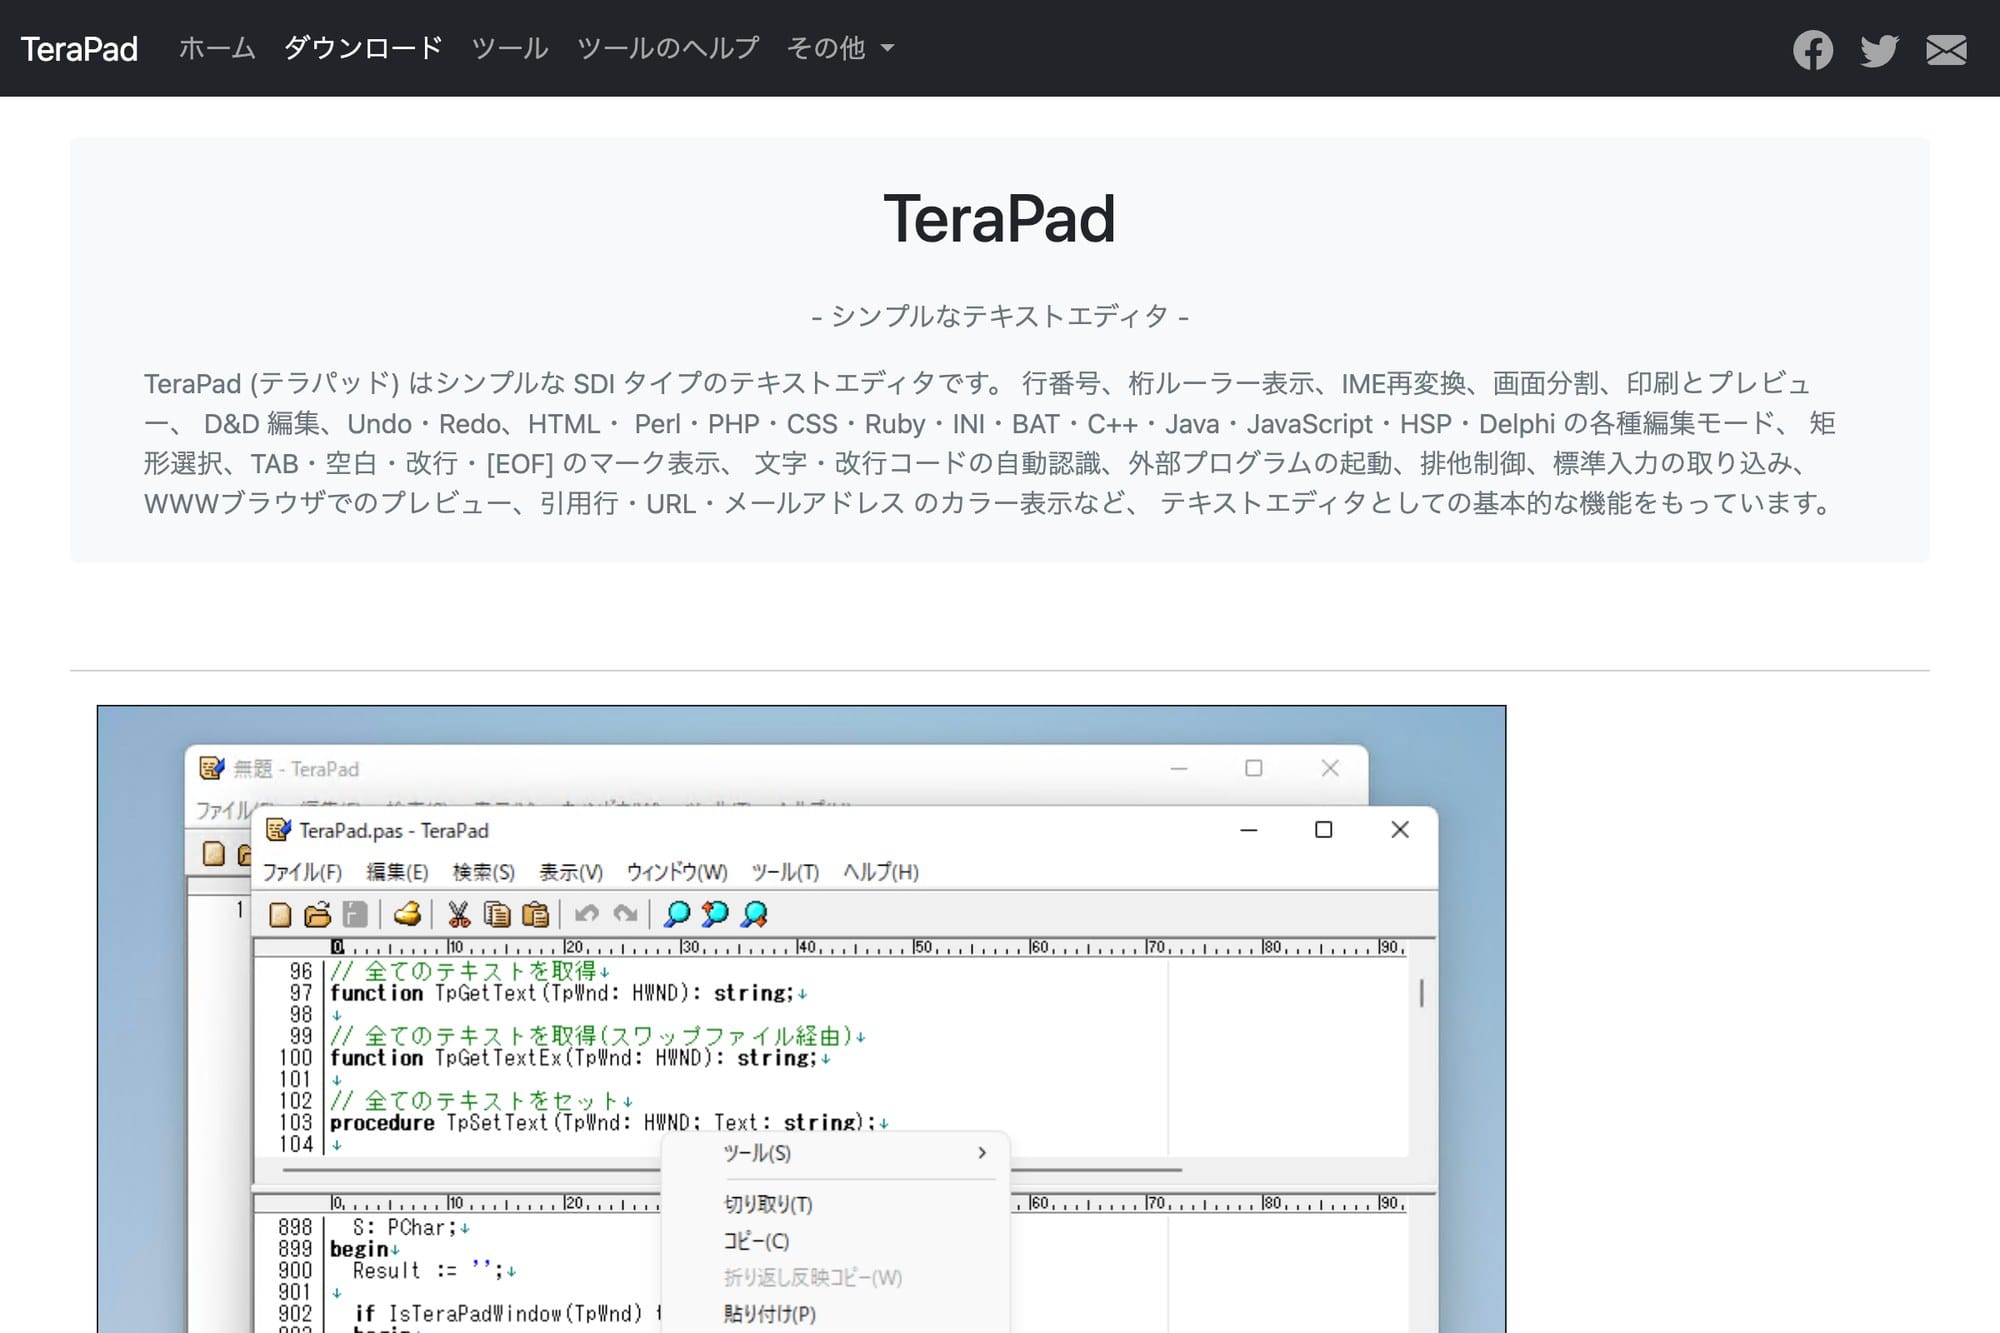Click code line 103 procedure TpSetText
Image resolution: width=2000 pixels, height=1333 pixels.
pos(609,1122)
